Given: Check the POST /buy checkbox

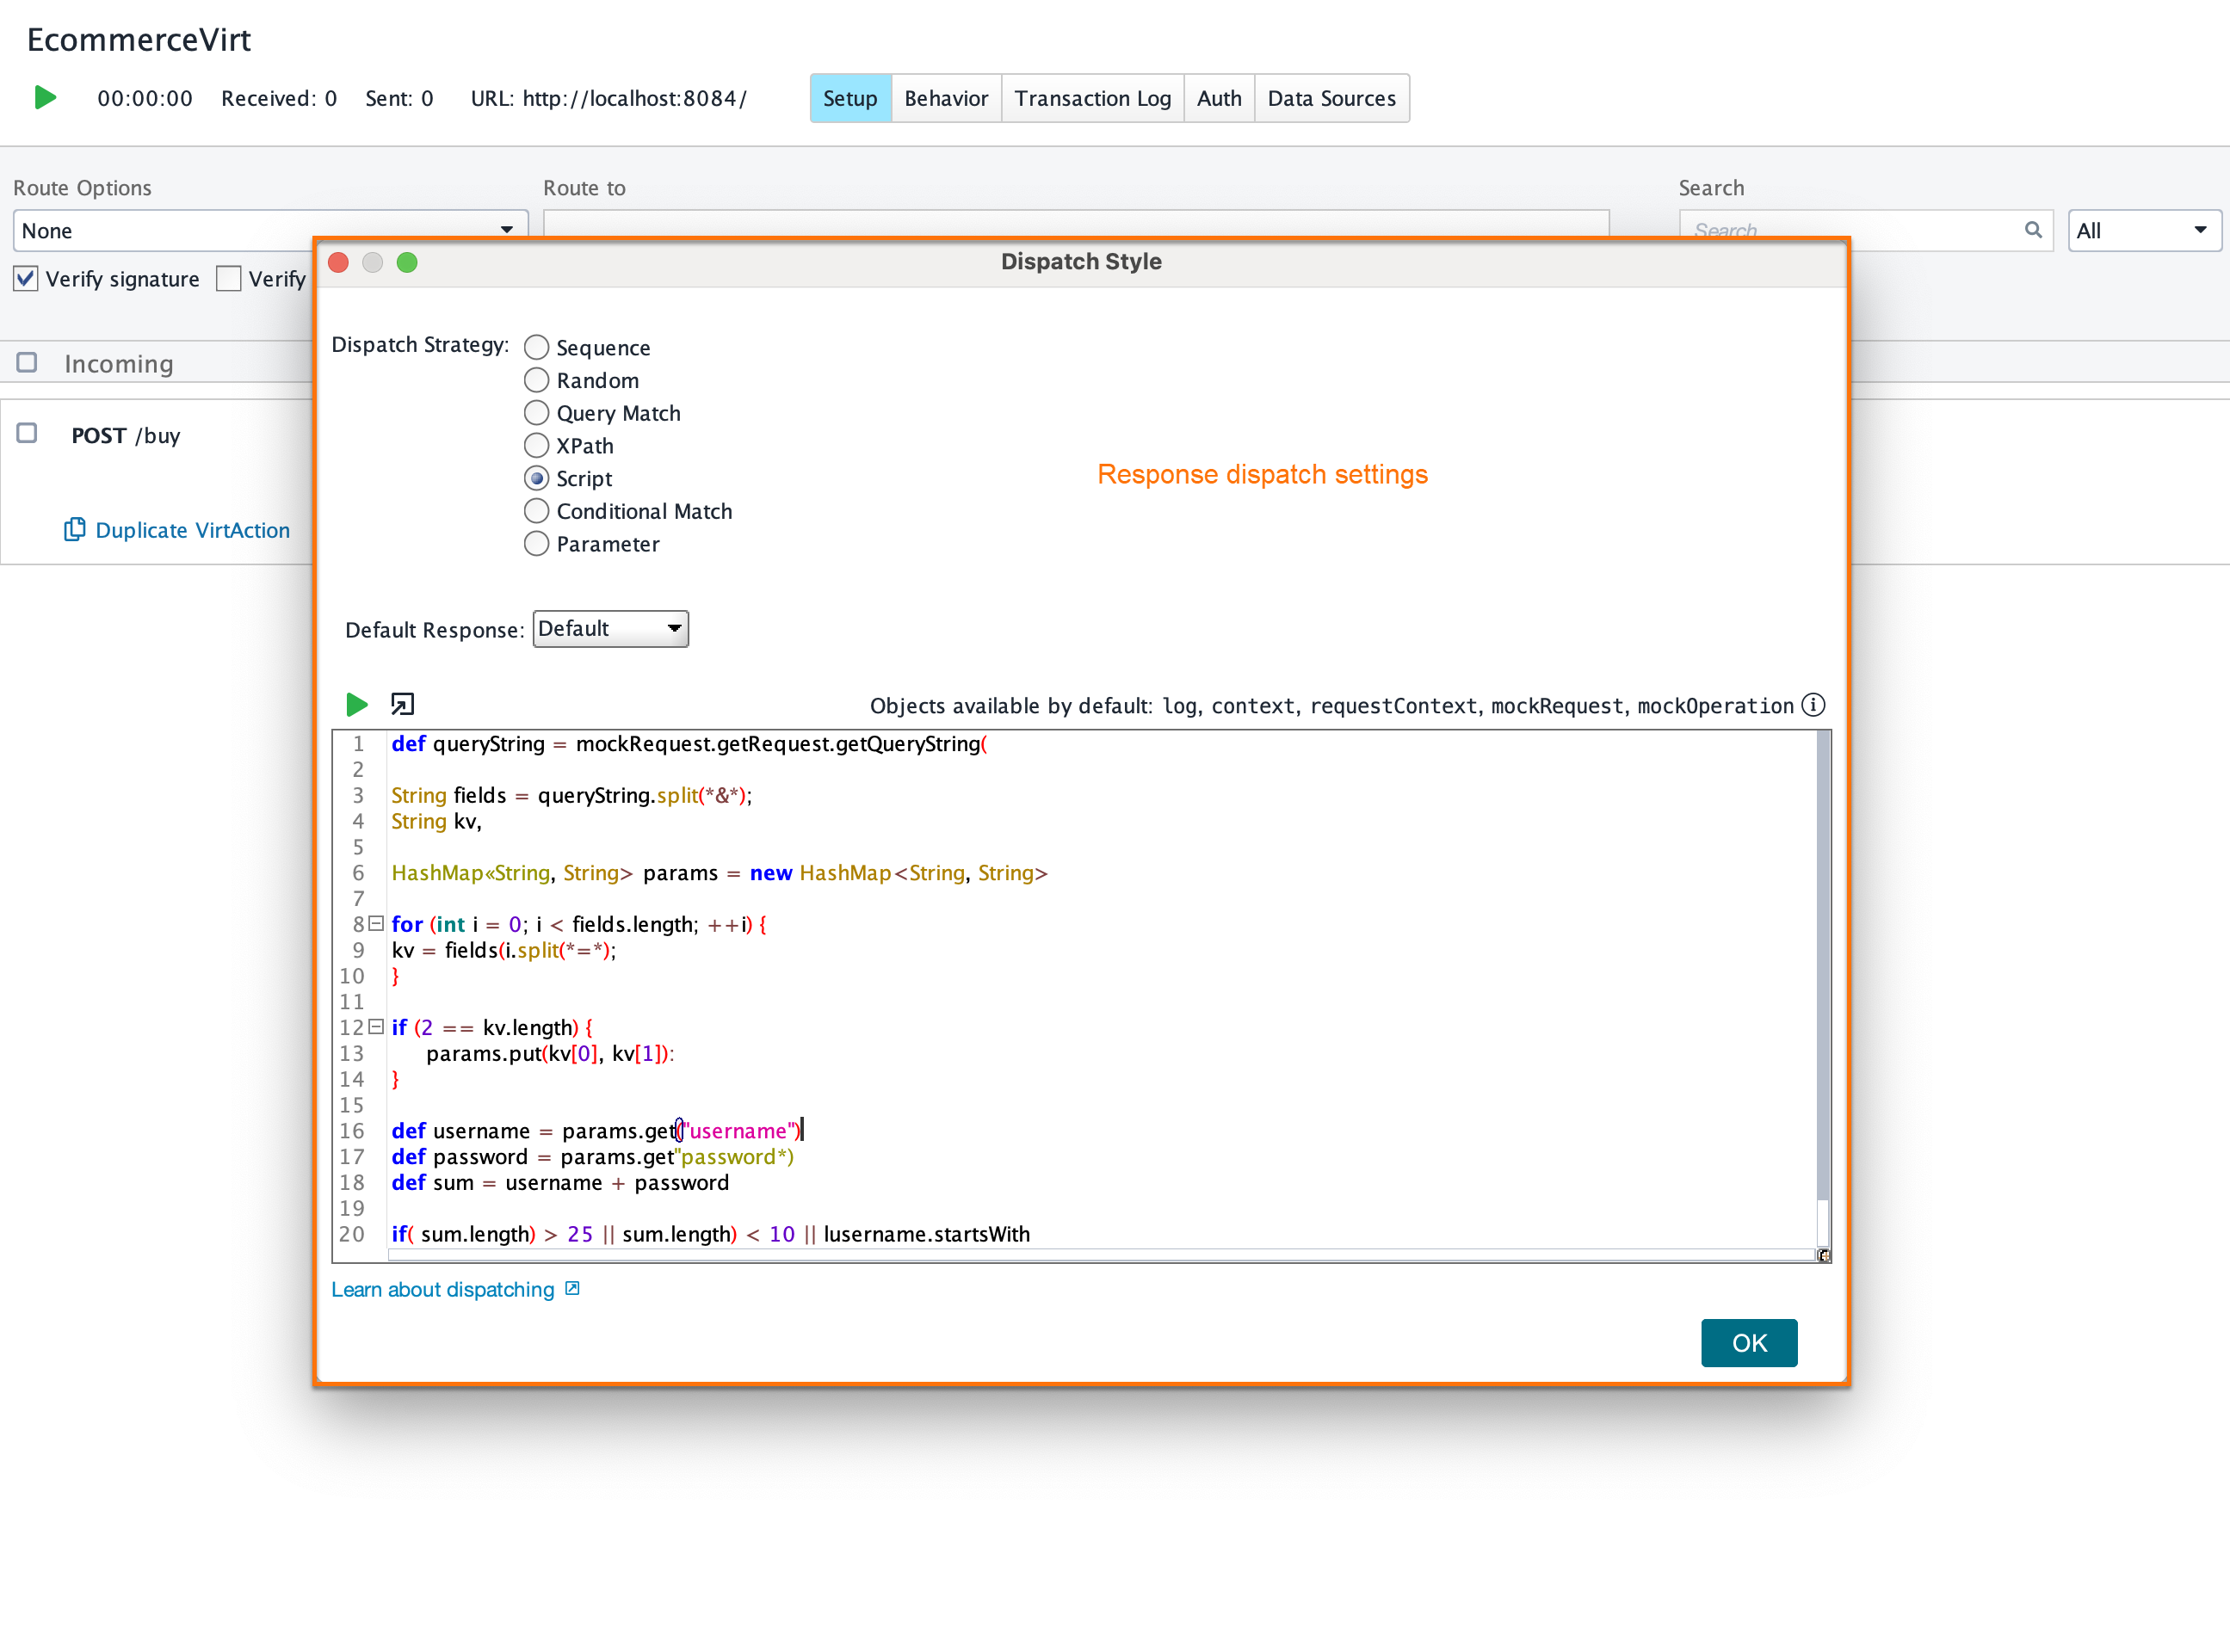Looking at the screenshot, I should pos(26,433).
